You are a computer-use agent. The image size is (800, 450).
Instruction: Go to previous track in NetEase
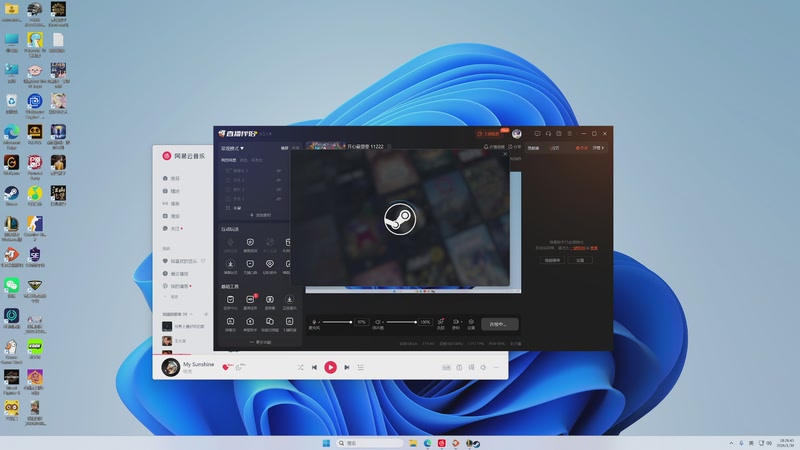pos(314,367)
